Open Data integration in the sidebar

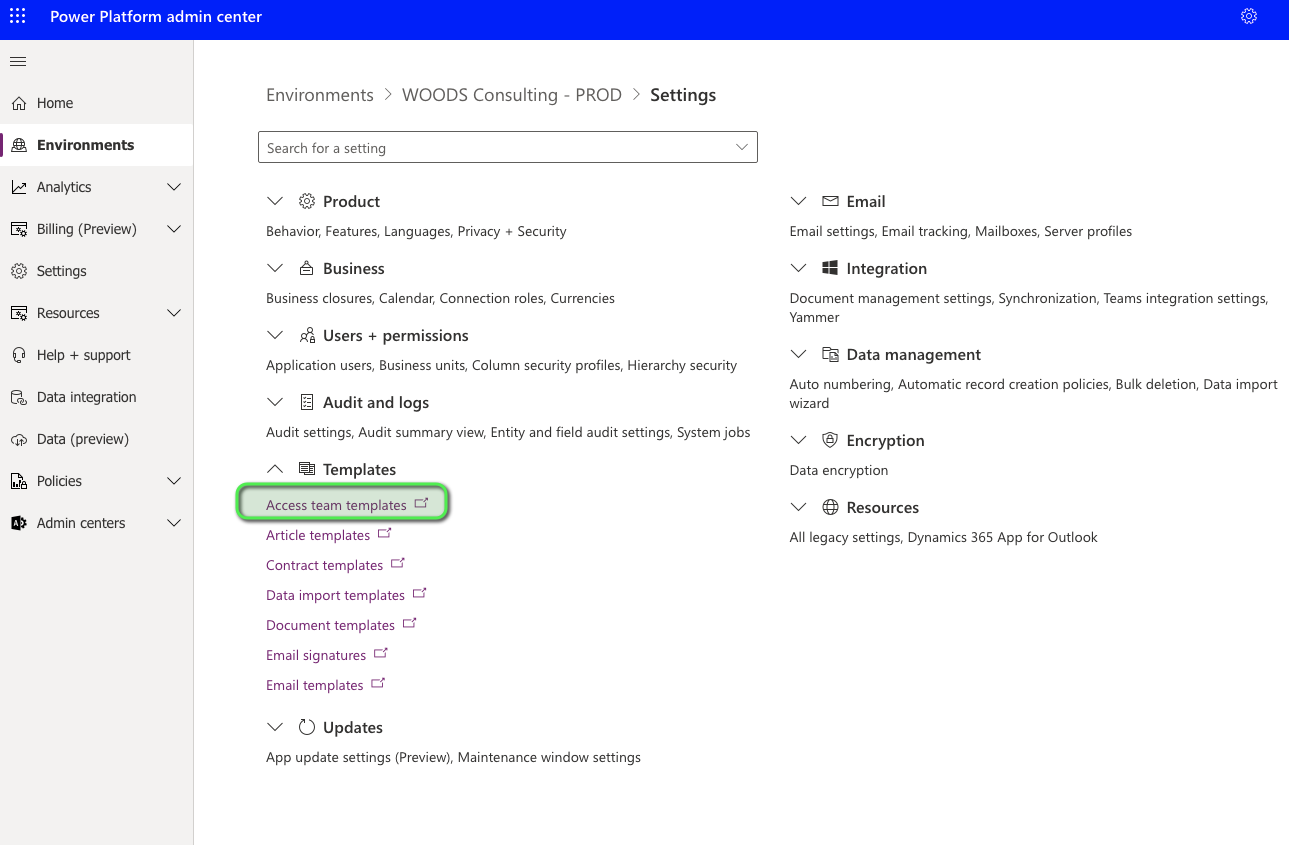point(97,397)
